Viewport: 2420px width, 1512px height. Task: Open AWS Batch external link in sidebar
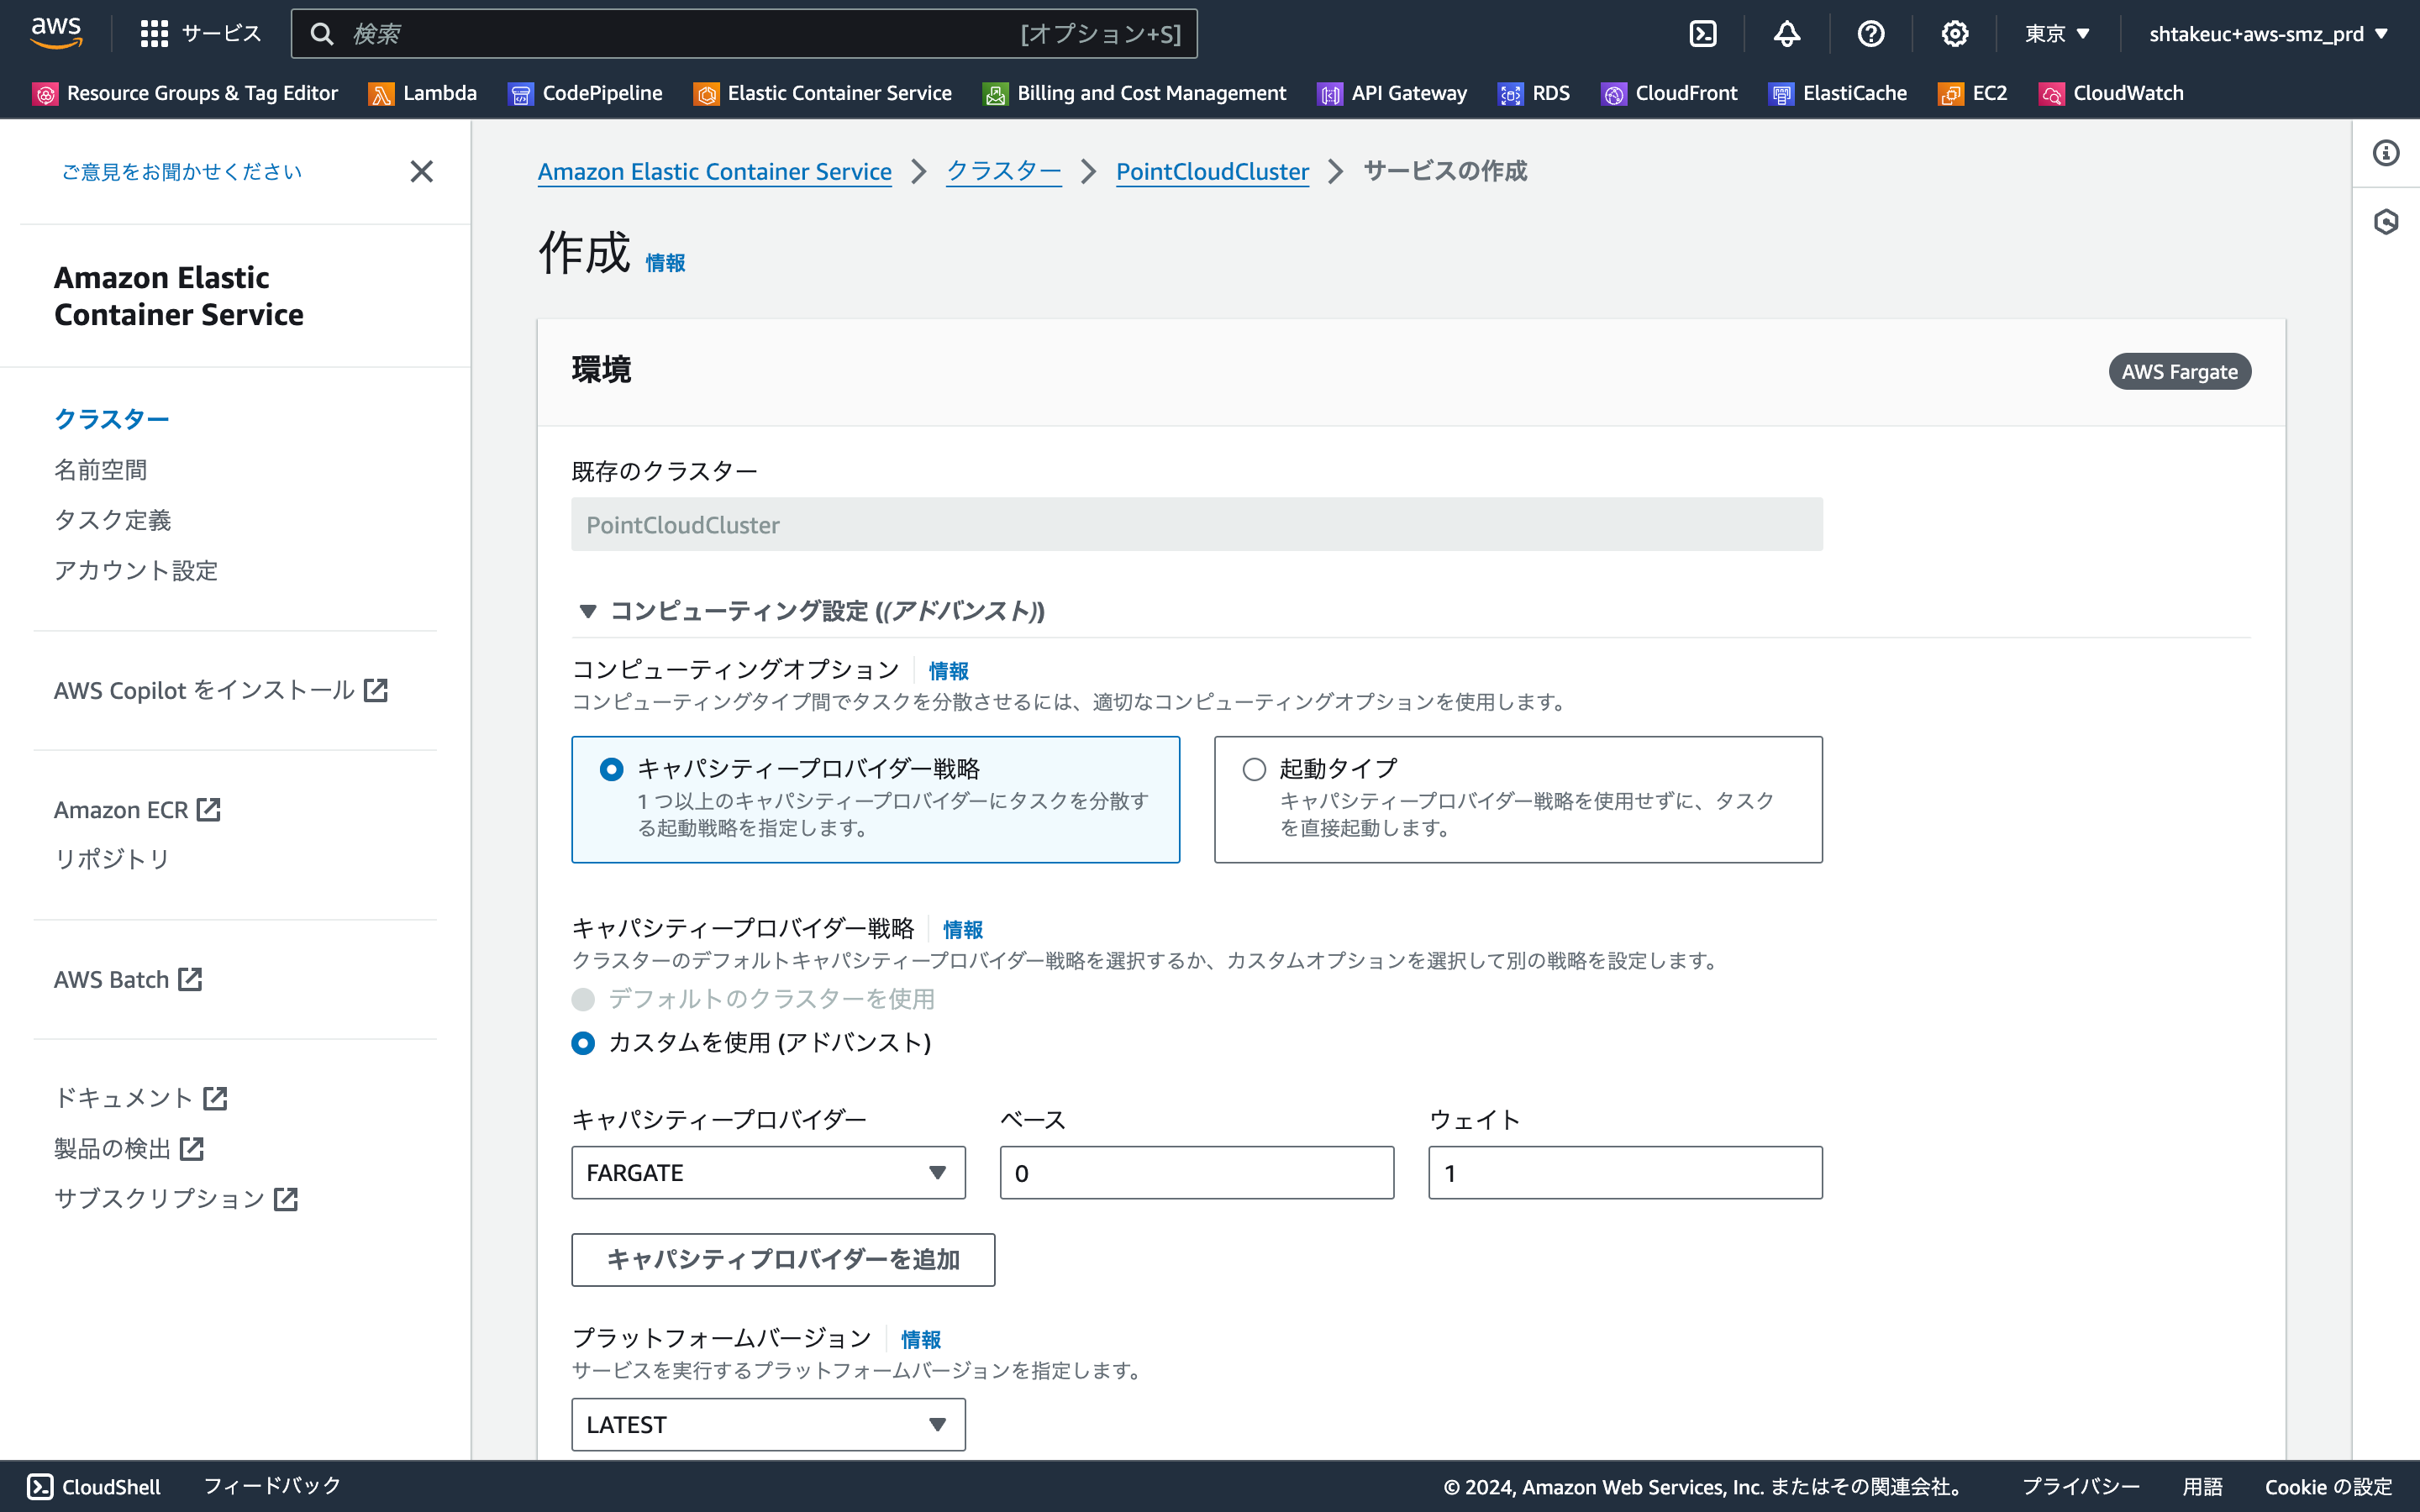click(x=128, y=979)
